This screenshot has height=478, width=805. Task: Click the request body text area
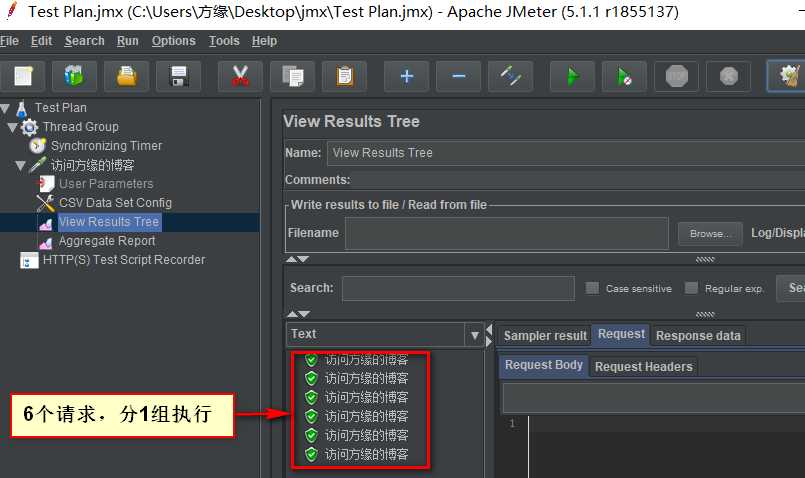[666, 447]
